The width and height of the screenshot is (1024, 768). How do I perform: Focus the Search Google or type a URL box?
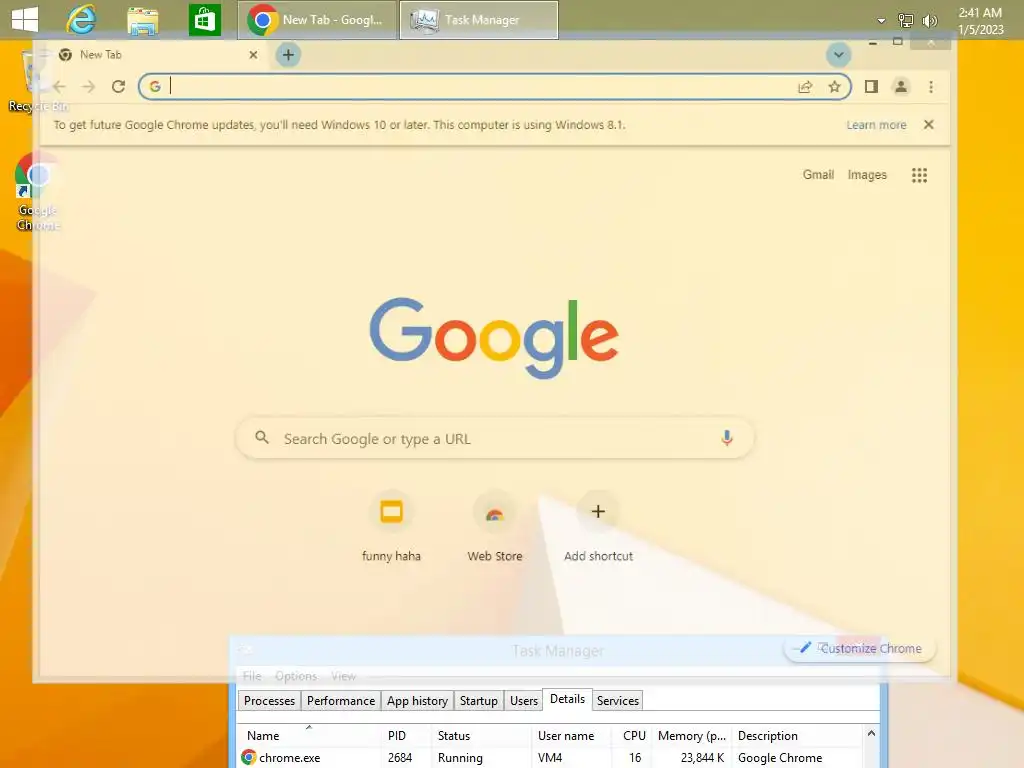494,438
